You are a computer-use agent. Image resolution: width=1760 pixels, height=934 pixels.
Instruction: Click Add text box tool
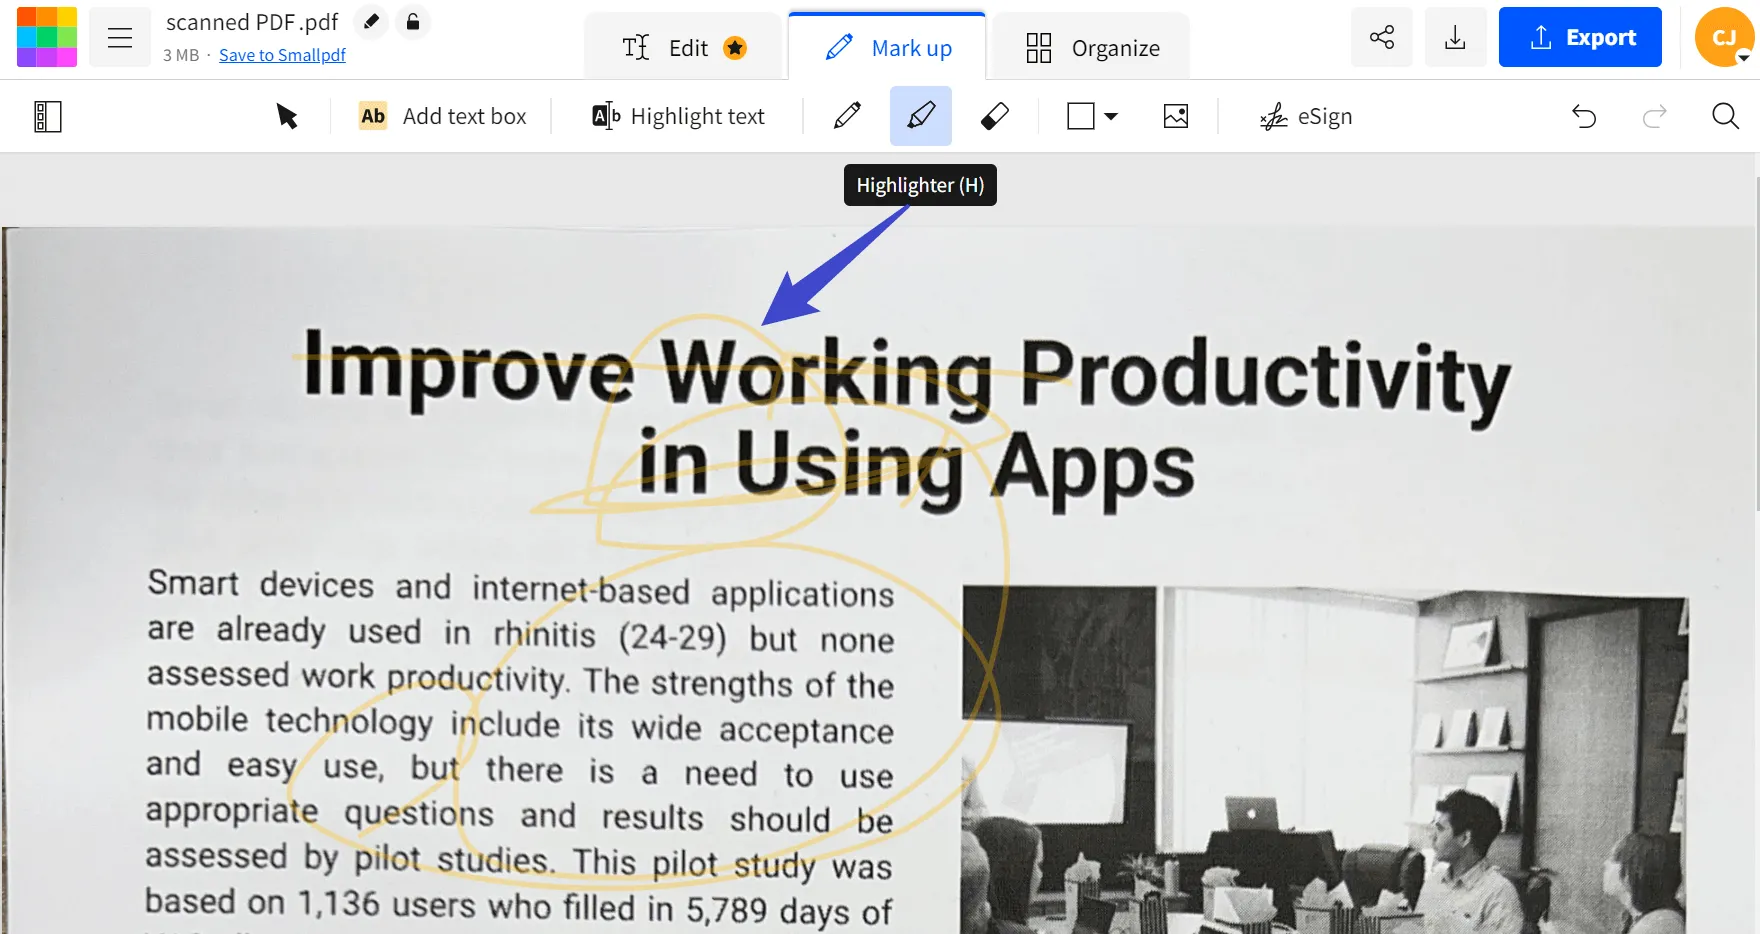pyautogui.click(x=442, y=116)
